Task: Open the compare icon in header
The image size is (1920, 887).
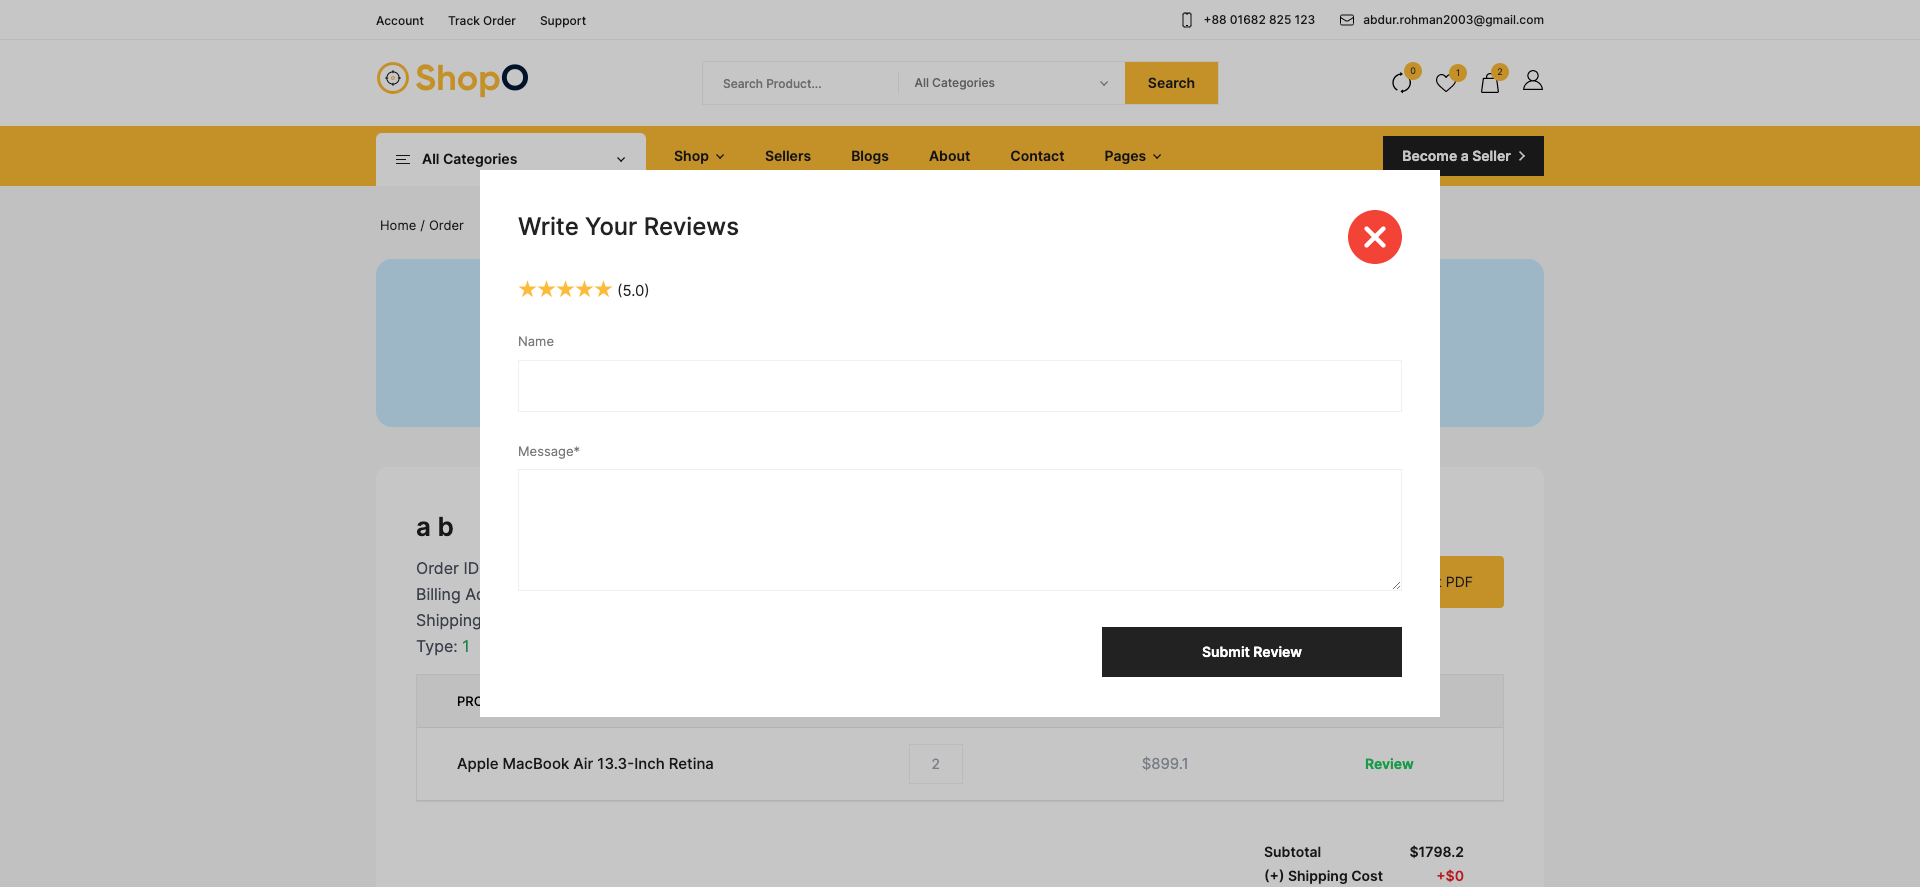Action: pos(1401,83)
